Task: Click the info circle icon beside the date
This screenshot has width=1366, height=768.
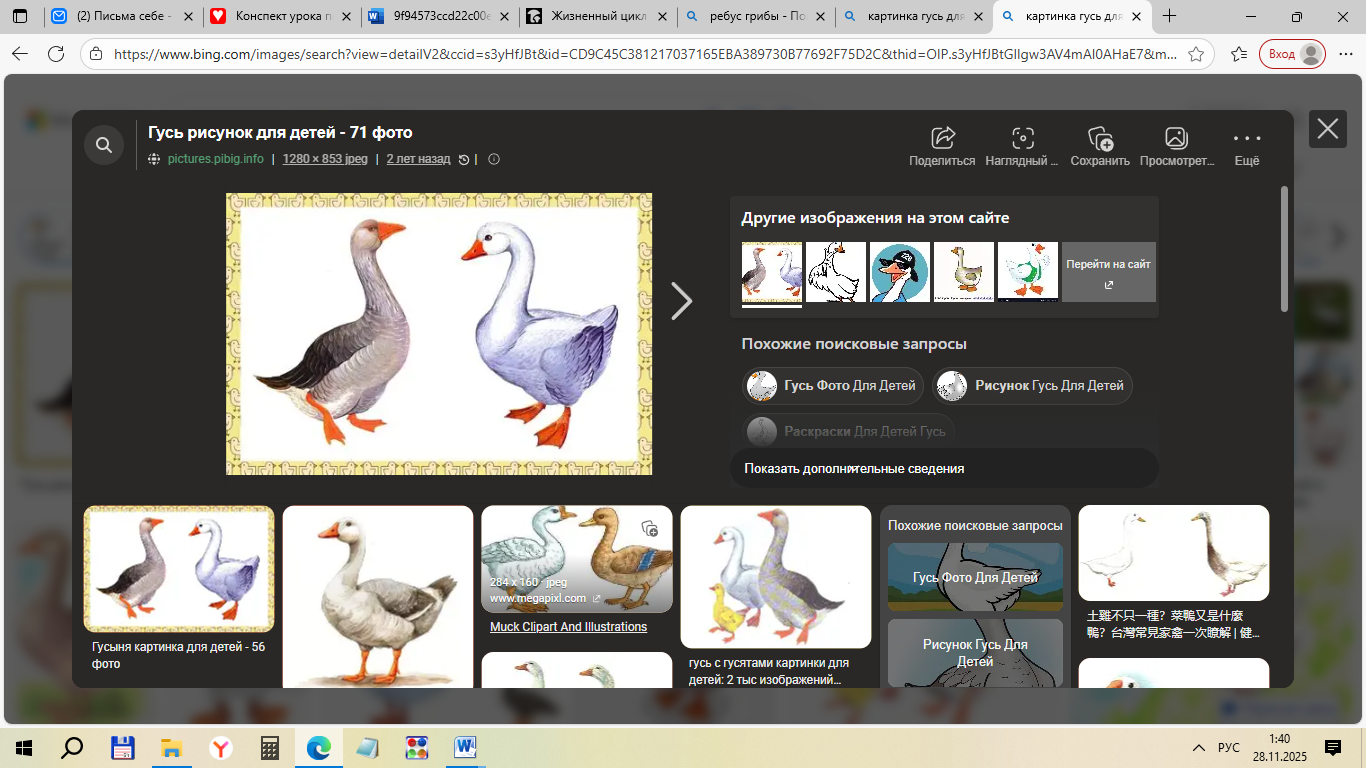Action: pyautogui.click(x=494, y=159)
